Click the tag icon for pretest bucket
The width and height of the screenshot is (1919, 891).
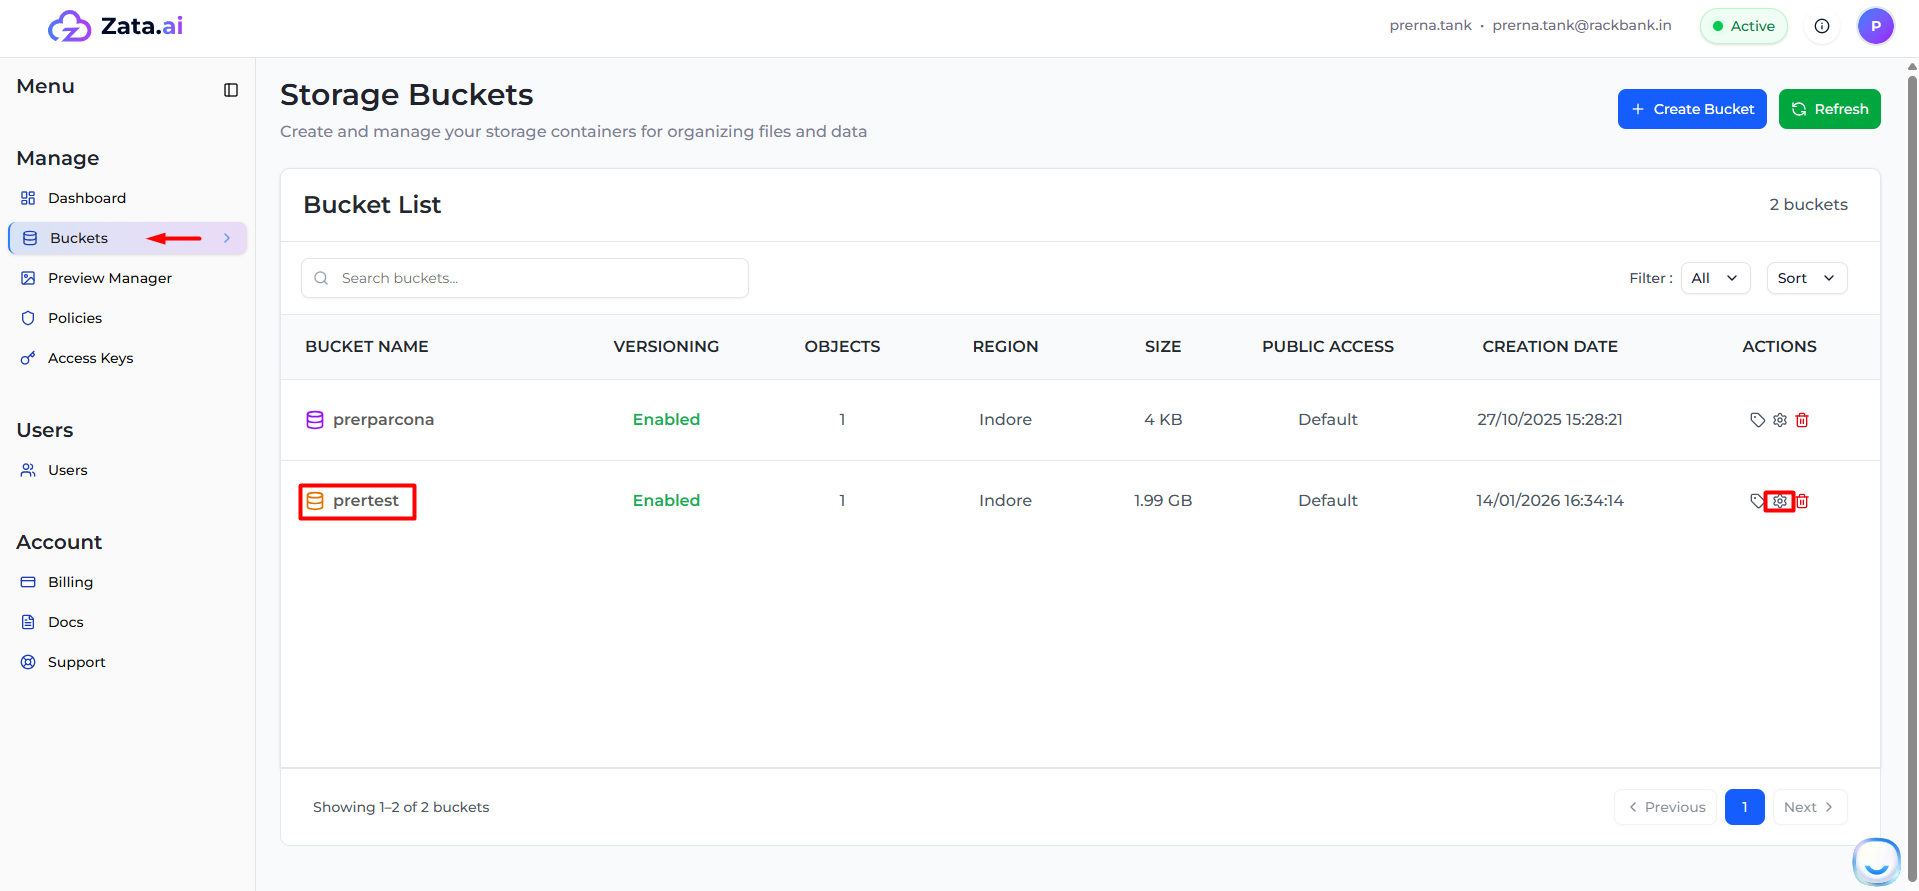pyautogui.click(x=1756, y=501)
